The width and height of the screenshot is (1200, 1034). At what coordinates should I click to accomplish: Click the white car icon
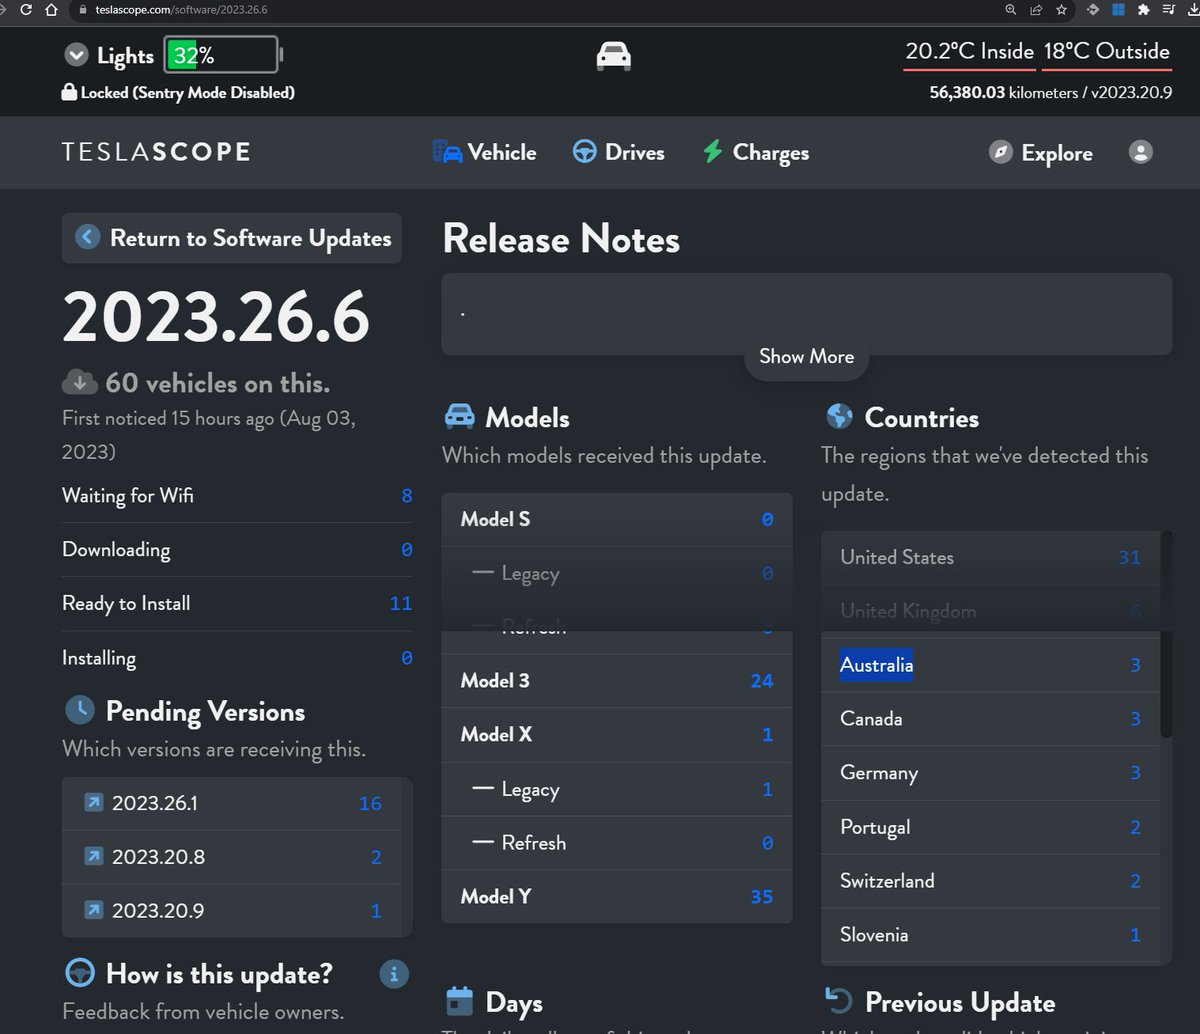(614, 56)
